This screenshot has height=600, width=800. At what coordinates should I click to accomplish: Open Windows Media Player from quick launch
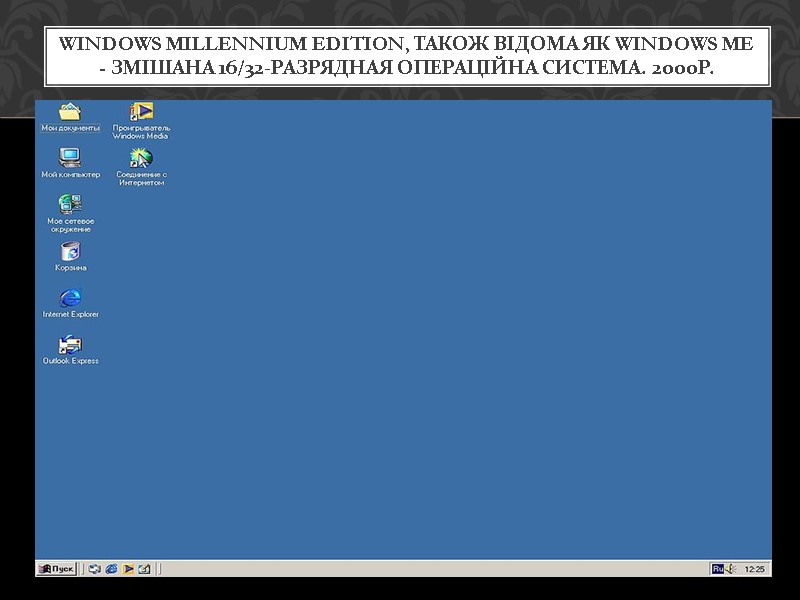point(128,567)
